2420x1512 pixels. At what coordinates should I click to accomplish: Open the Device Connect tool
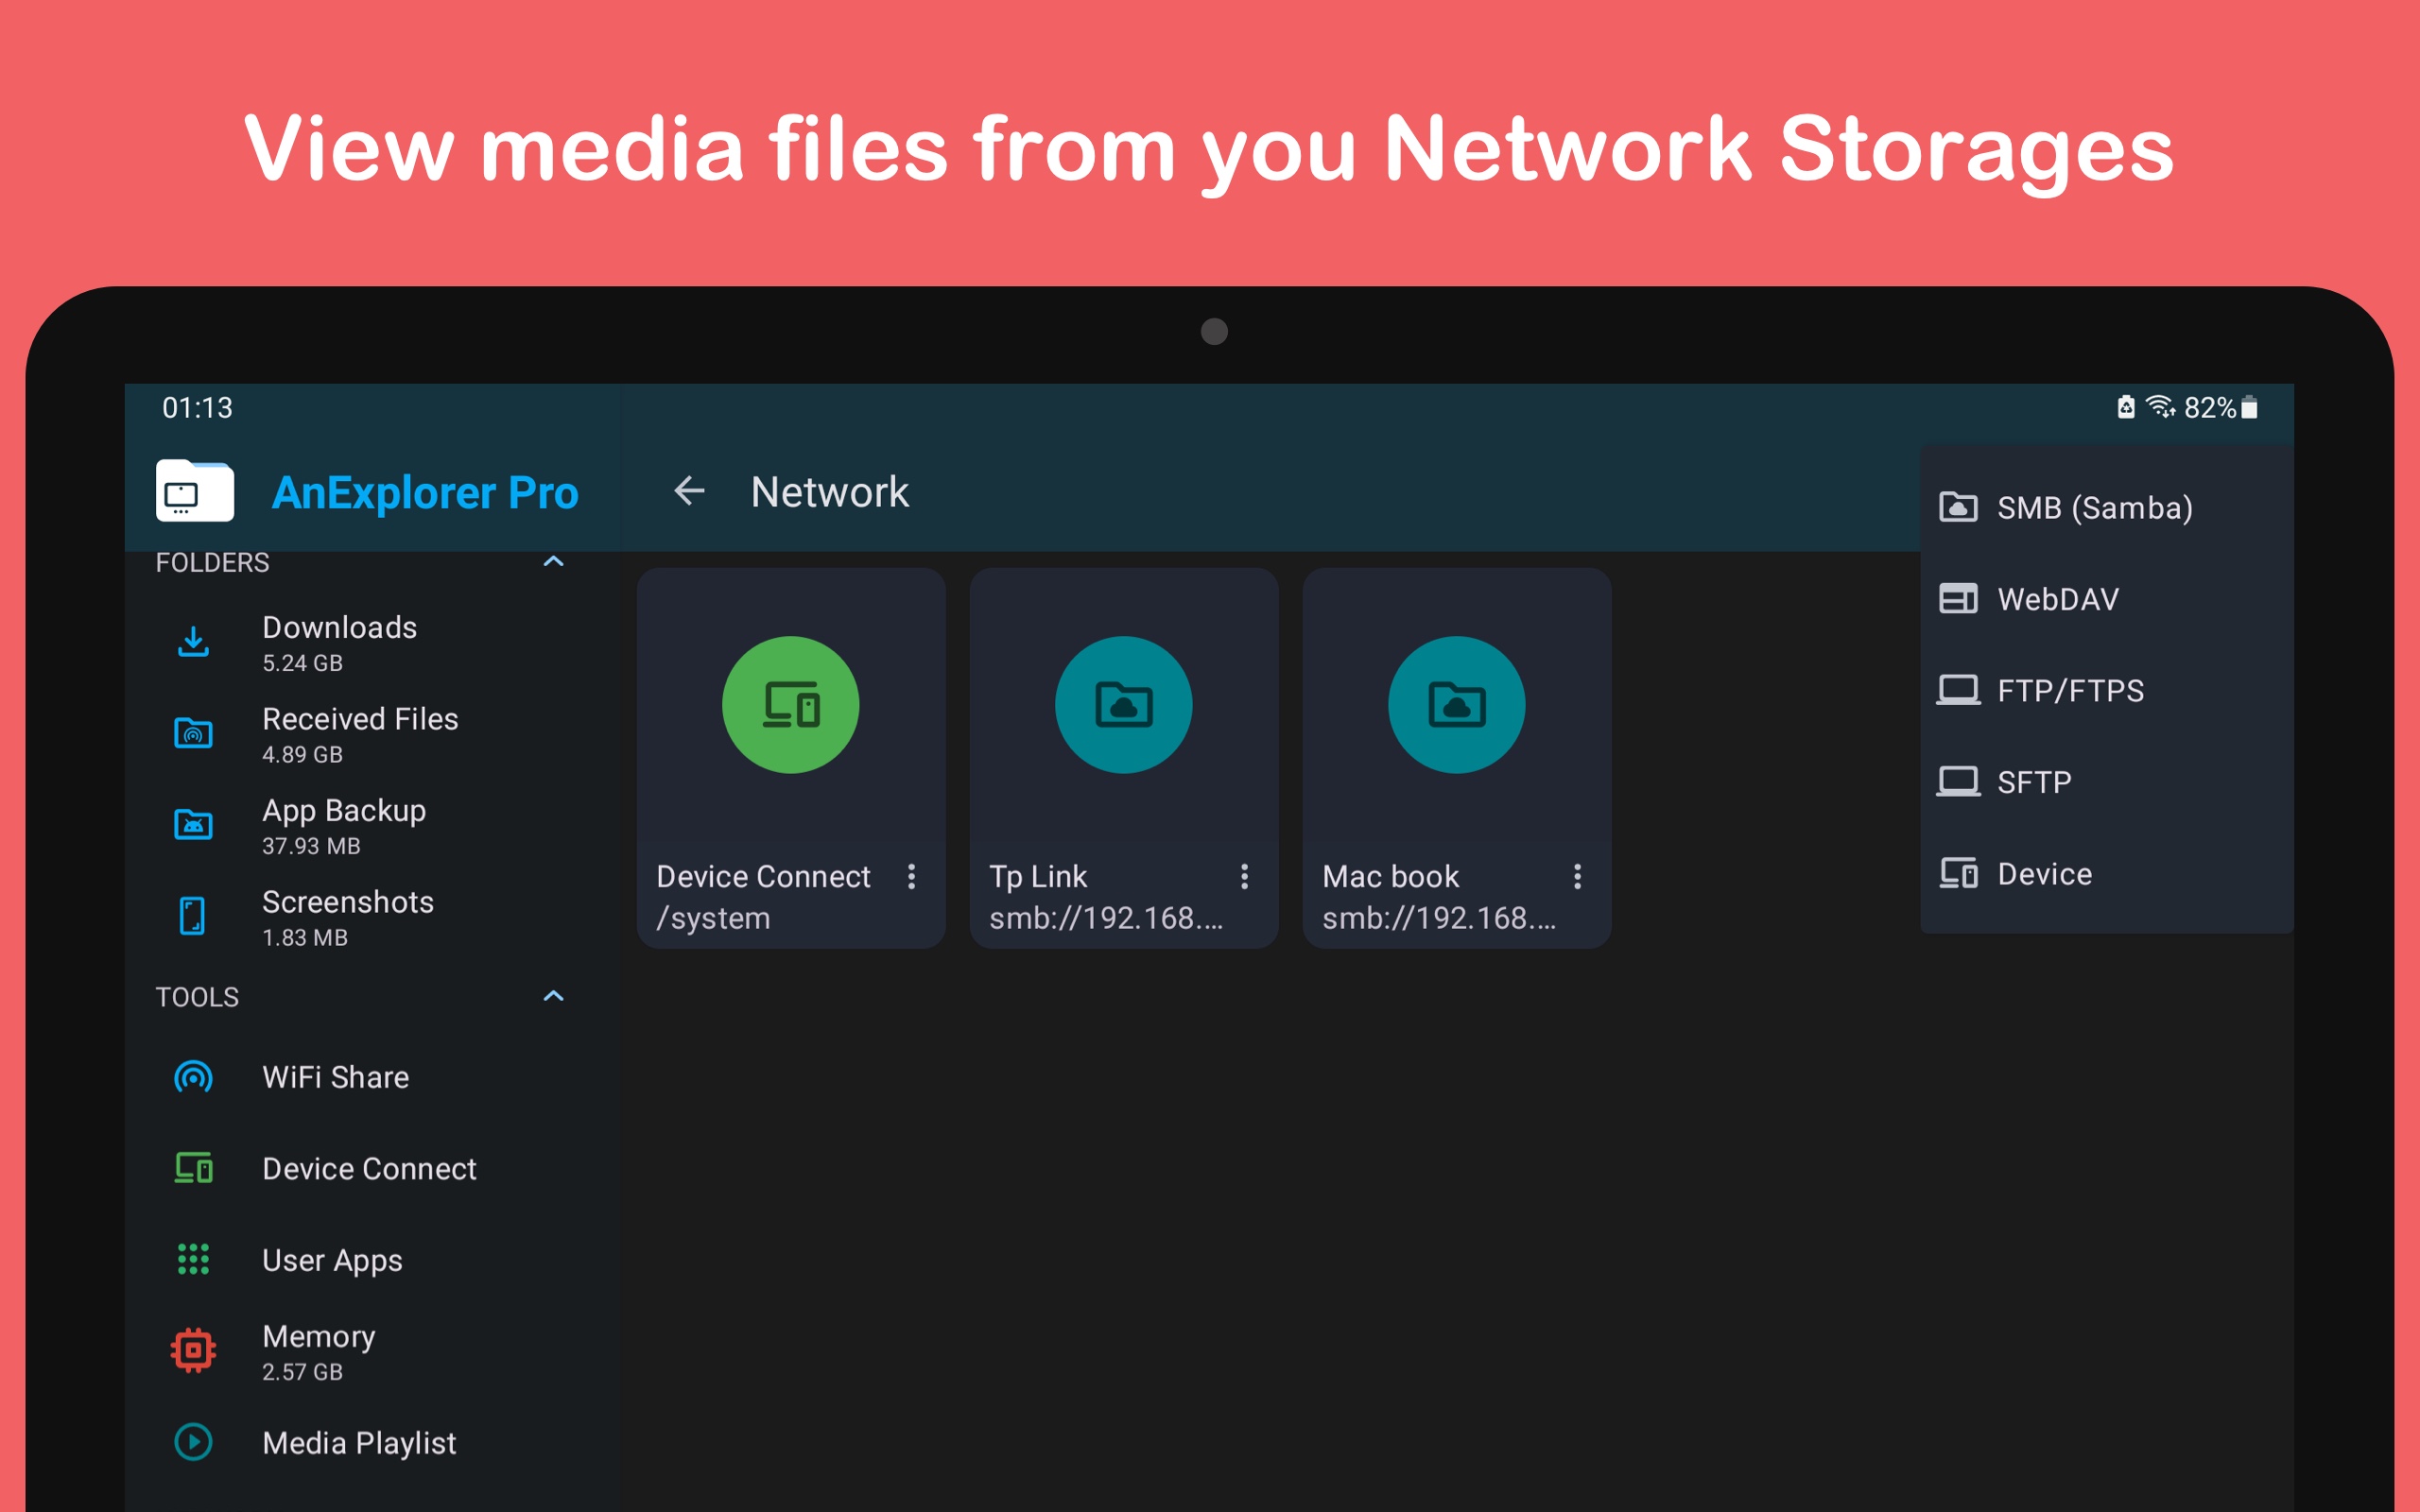point(368,1168)
